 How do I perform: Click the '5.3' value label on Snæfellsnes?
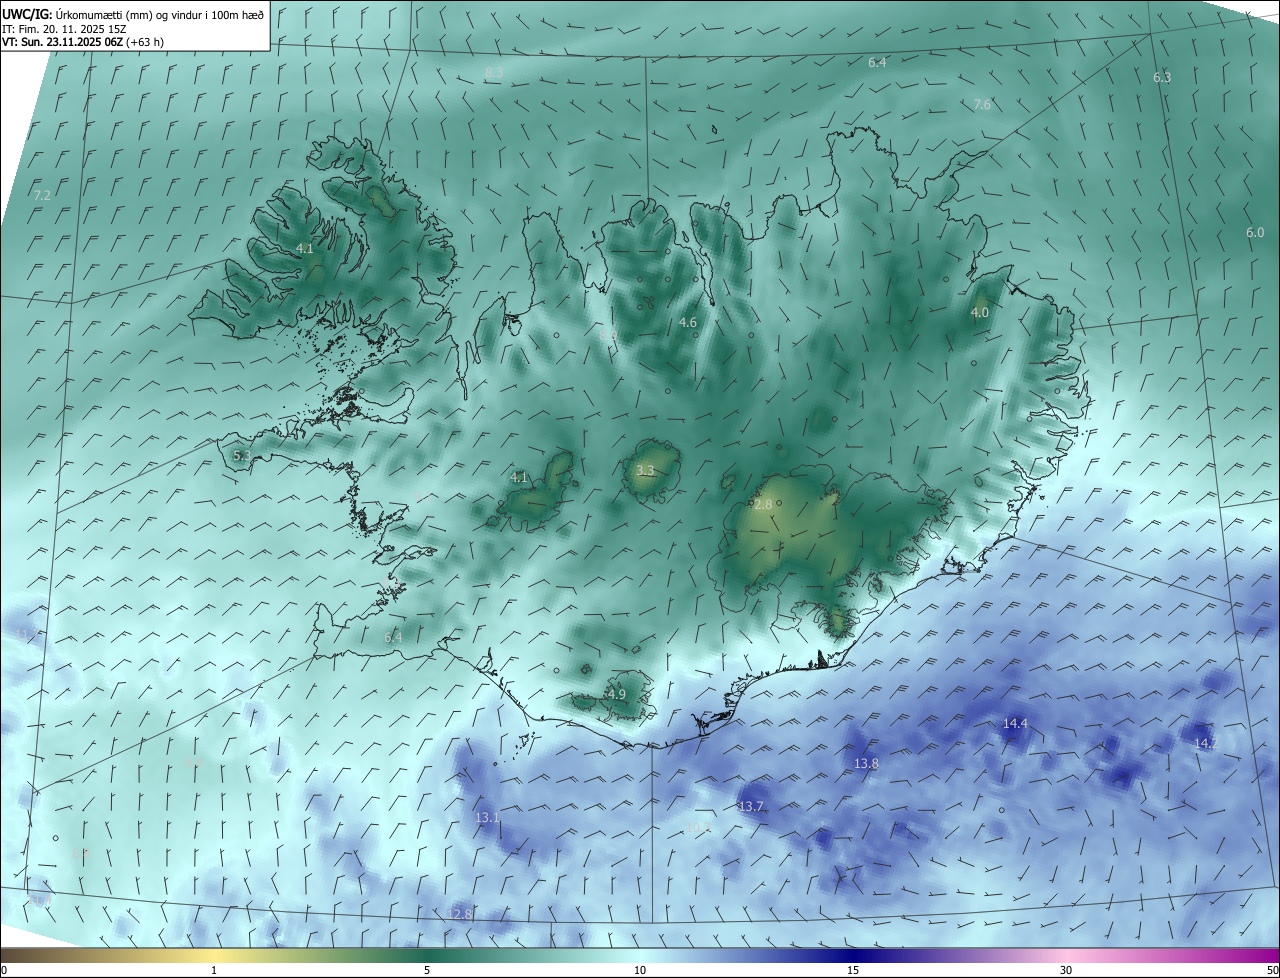pos(241,456)
